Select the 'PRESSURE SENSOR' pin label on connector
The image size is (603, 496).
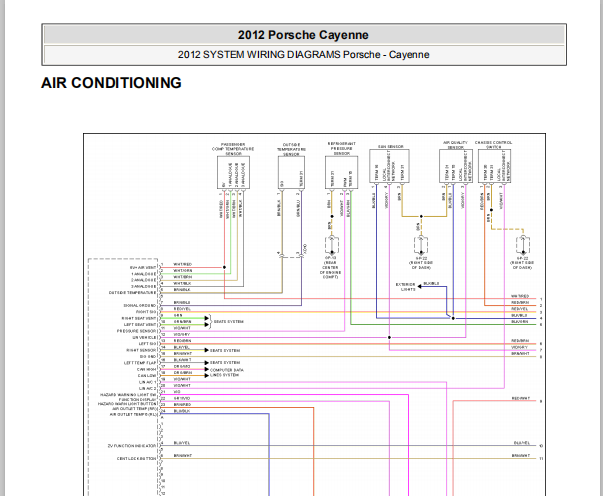coord(137,331)
